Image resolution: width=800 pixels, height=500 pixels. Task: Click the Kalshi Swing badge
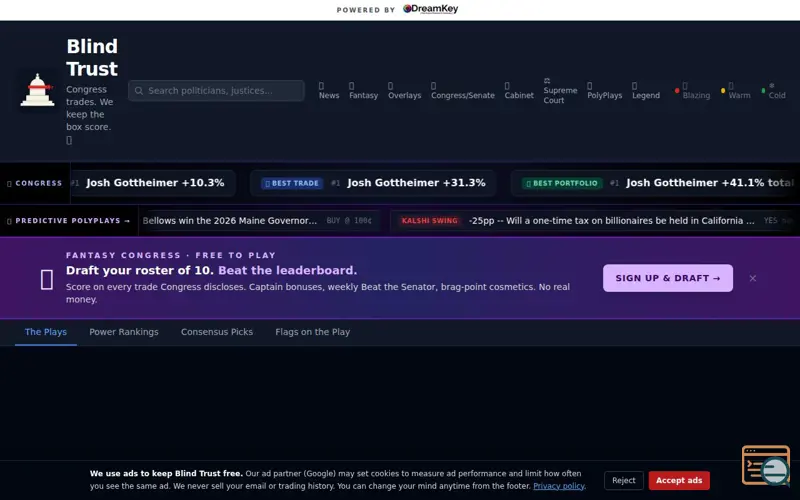click(x=430, y=221)
